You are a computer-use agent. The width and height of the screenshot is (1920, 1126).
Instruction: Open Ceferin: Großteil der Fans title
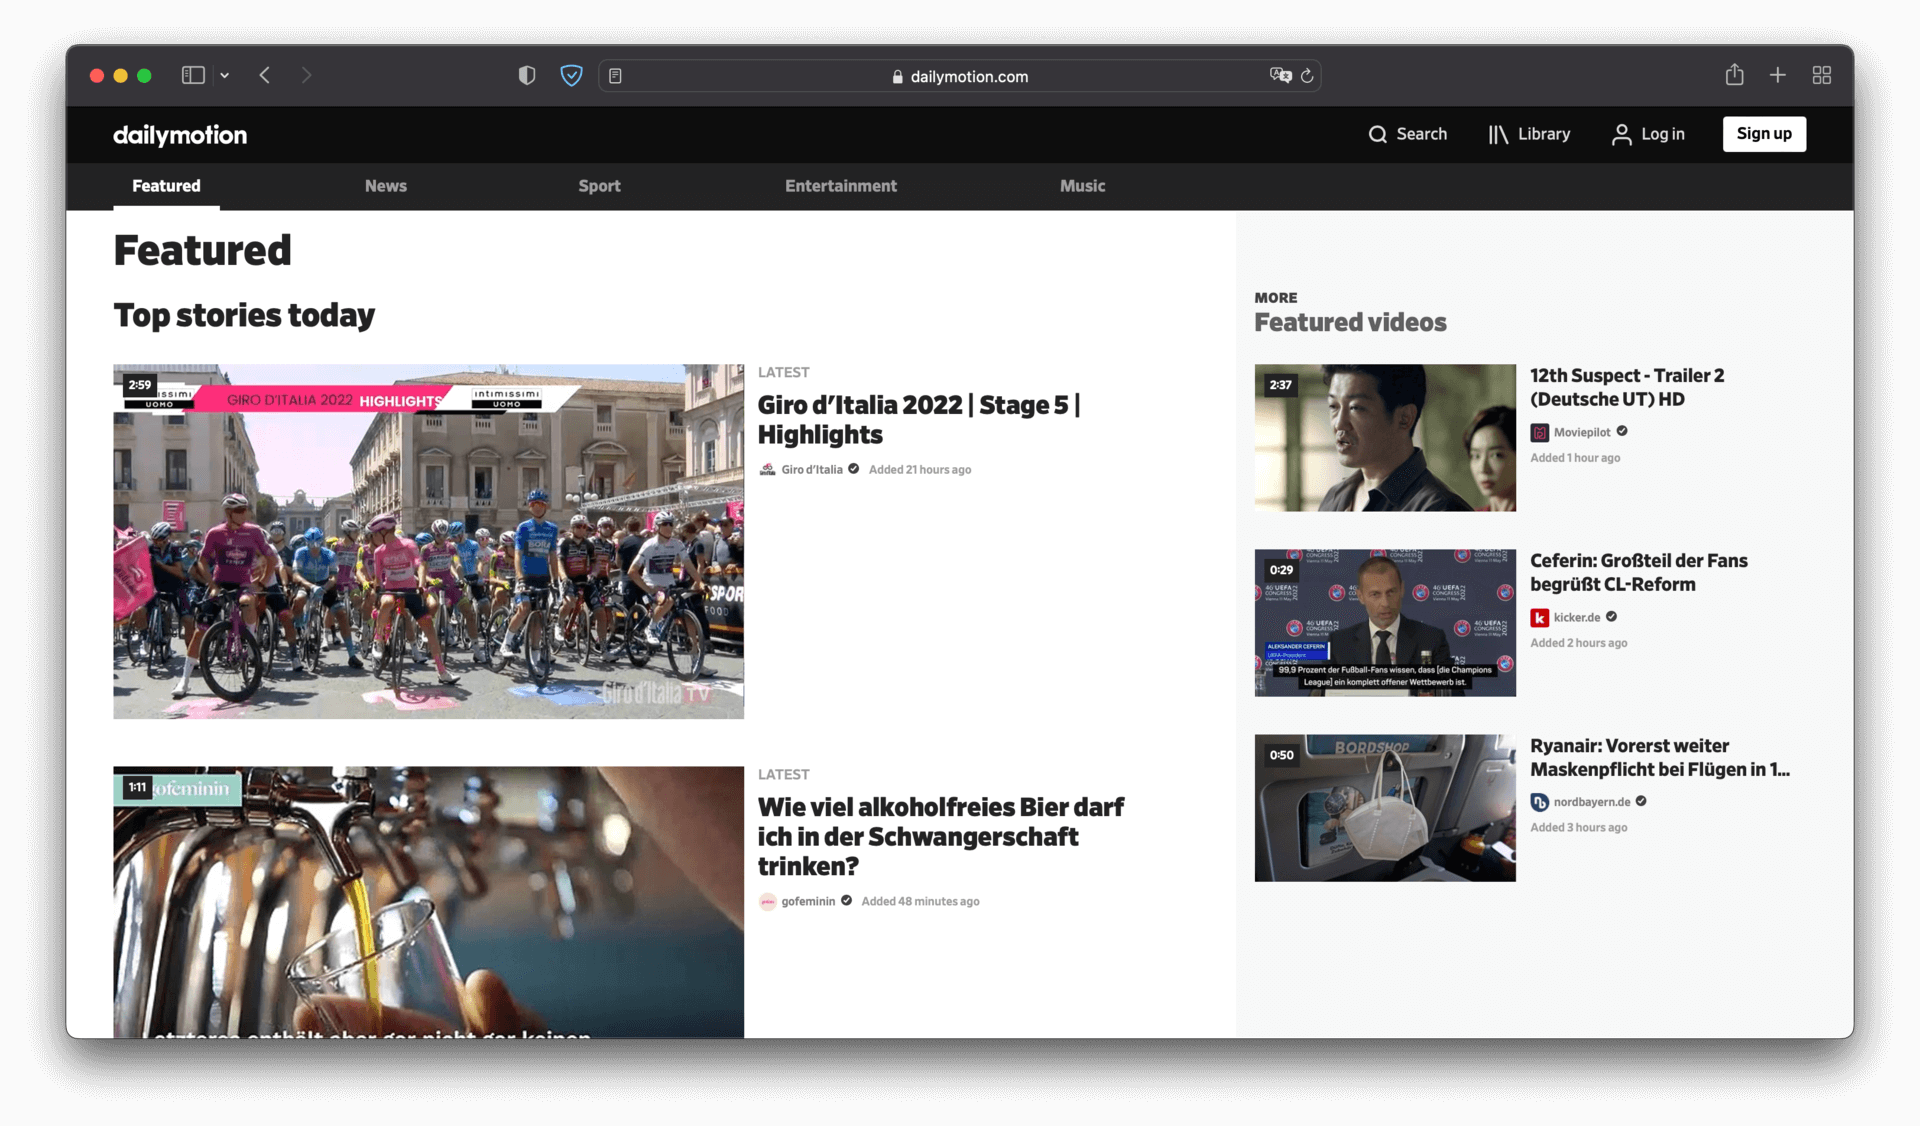(x=1639, y=572)
